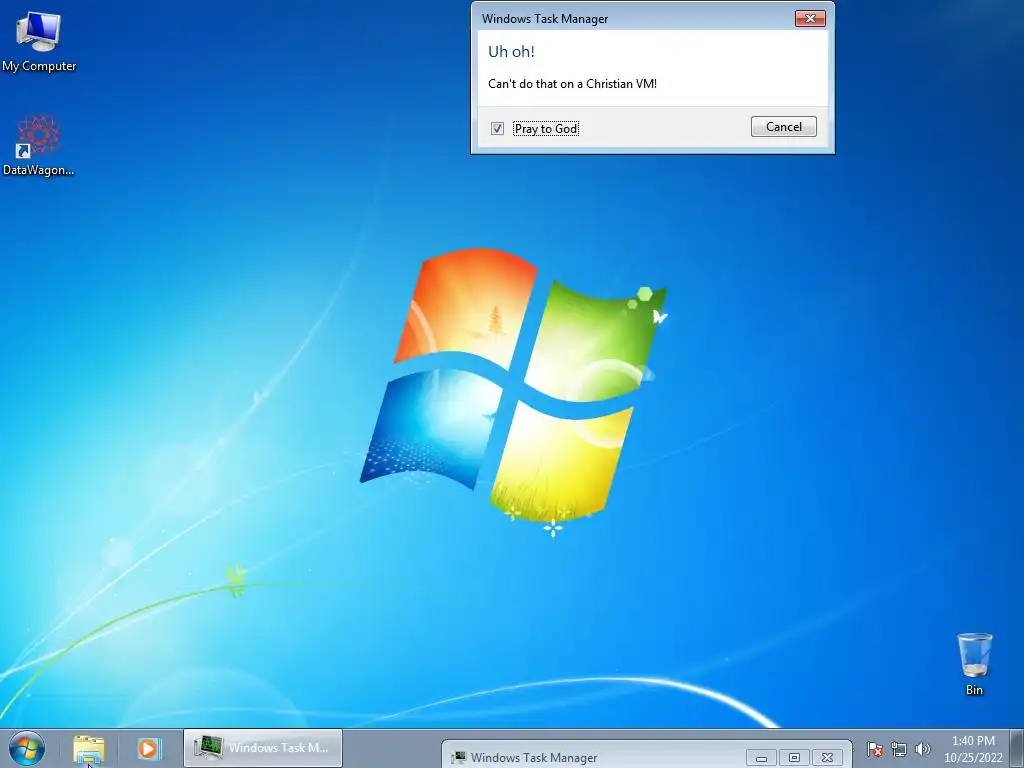
Task: Click the Uh oh! heading text
Action: (x=511, y=52)
